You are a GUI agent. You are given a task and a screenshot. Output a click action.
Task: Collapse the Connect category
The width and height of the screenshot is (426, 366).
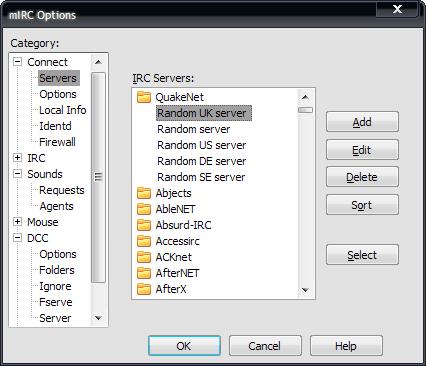17,62
